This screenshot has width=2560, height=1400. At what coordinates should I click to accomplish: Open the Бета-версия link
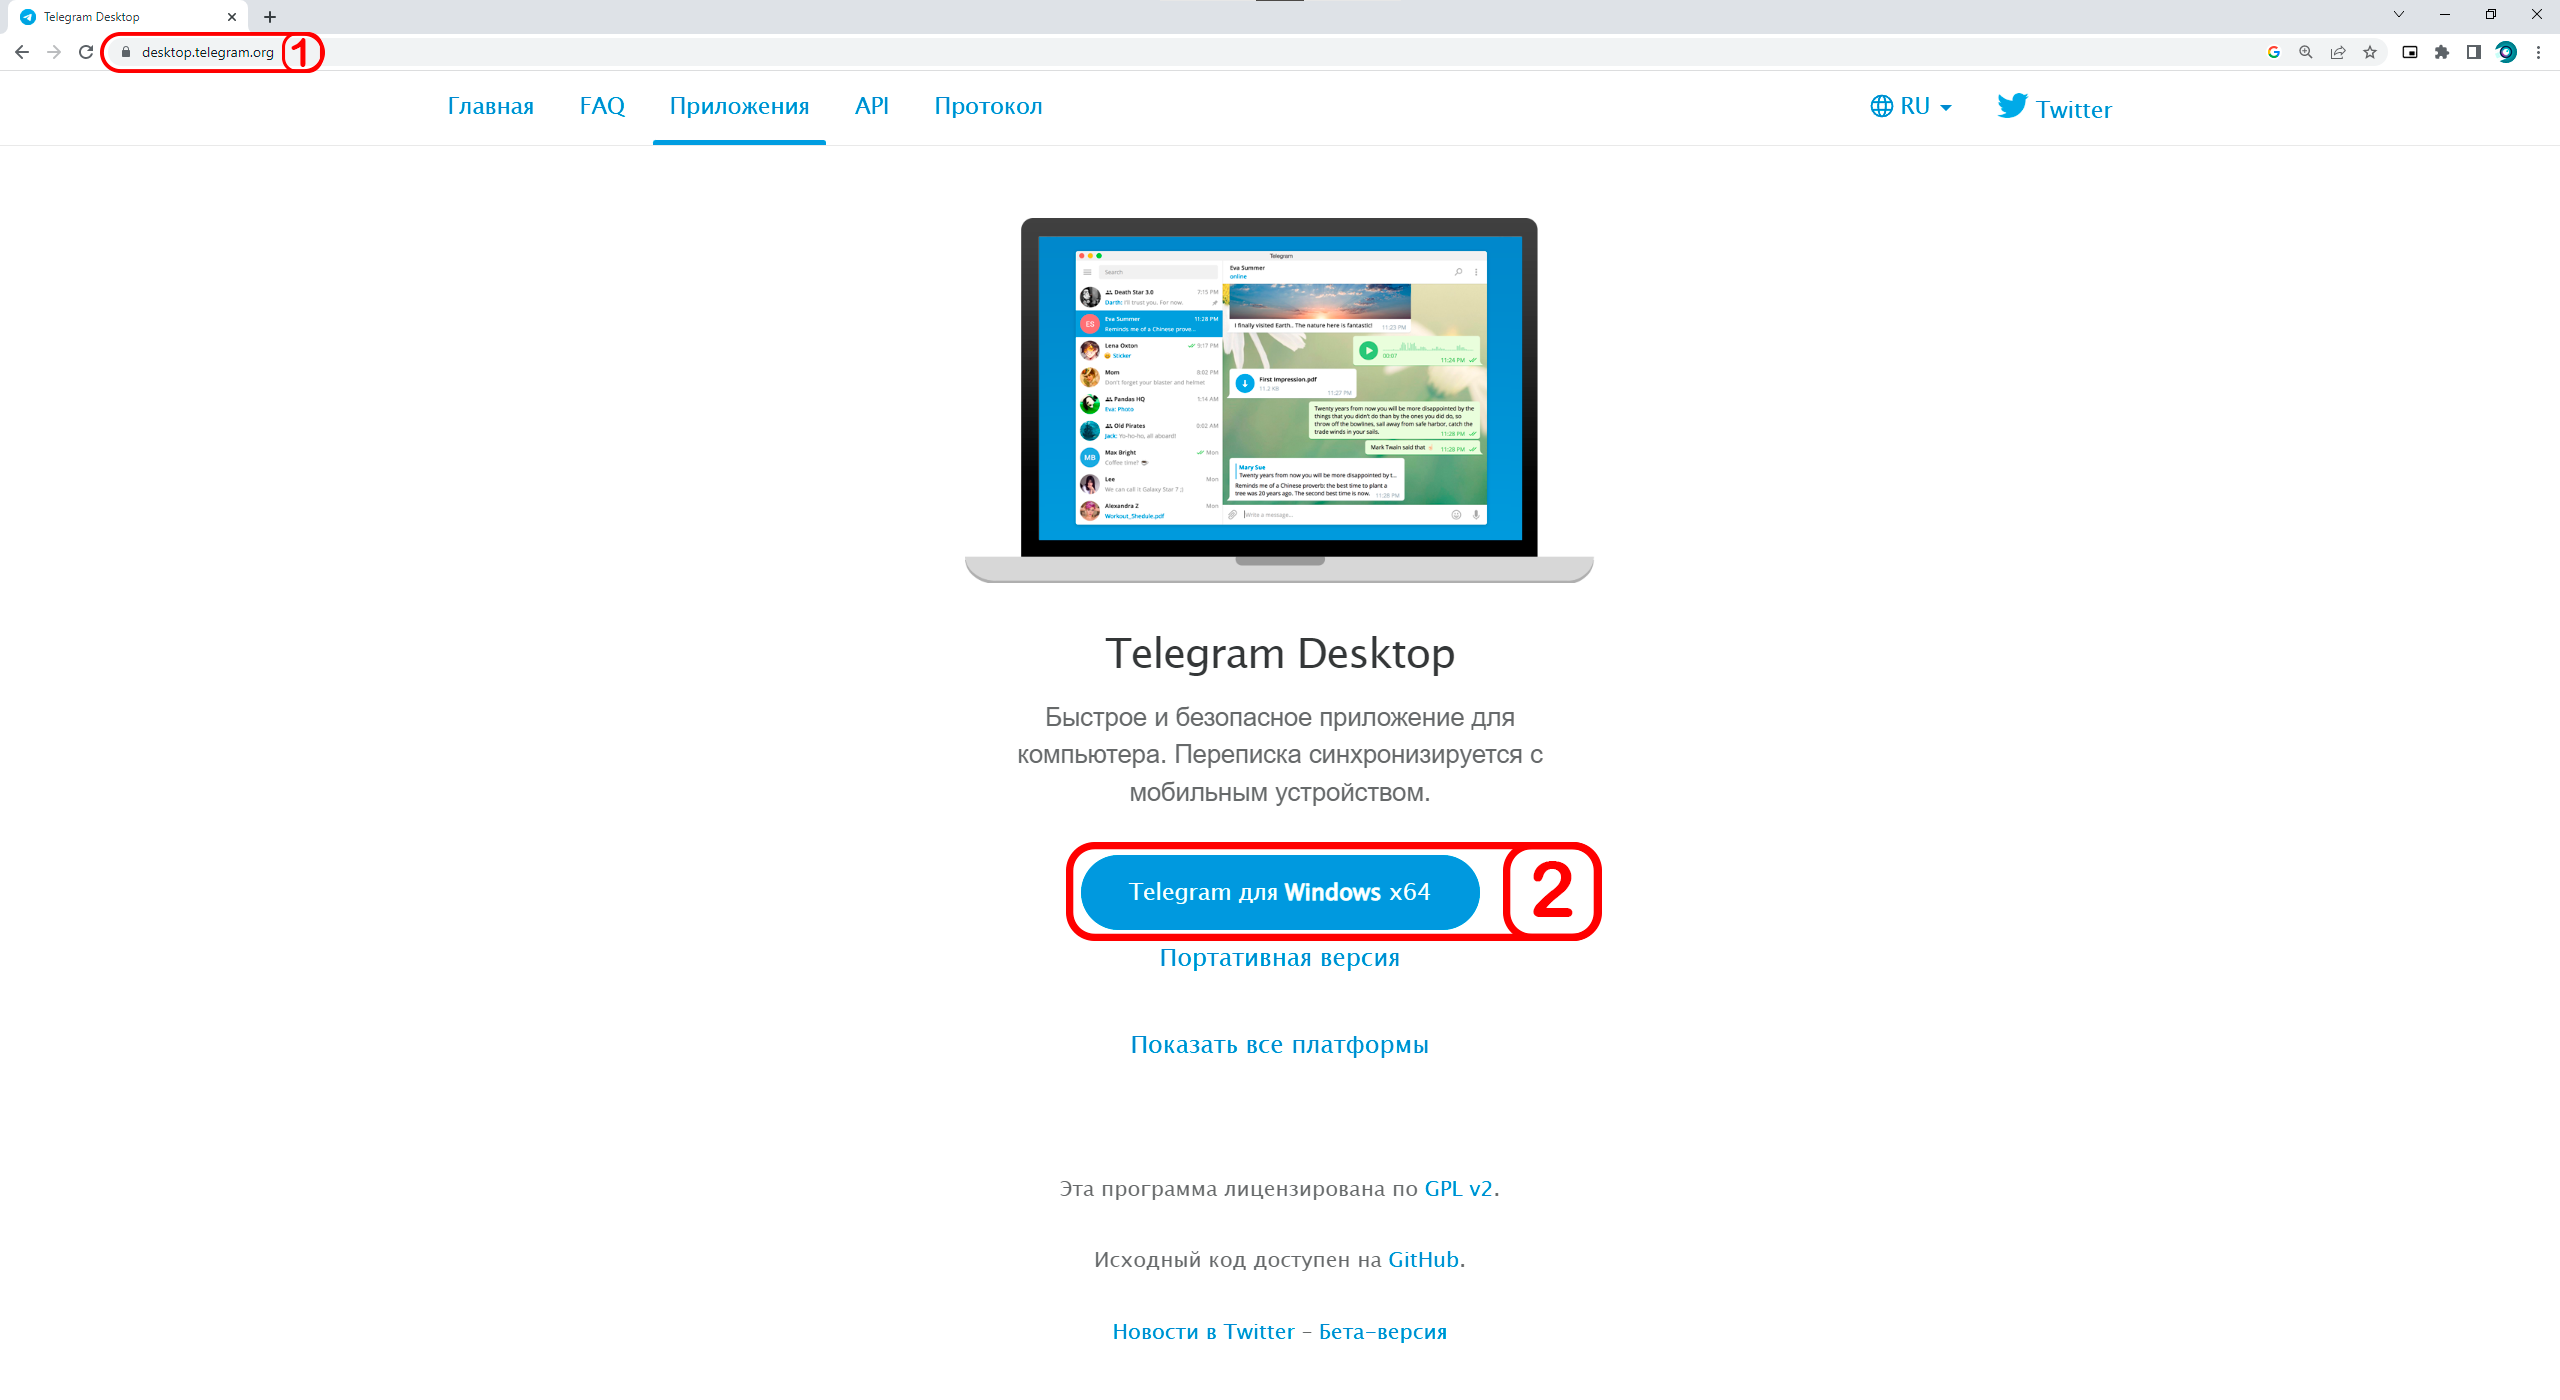point(1383,1332)
